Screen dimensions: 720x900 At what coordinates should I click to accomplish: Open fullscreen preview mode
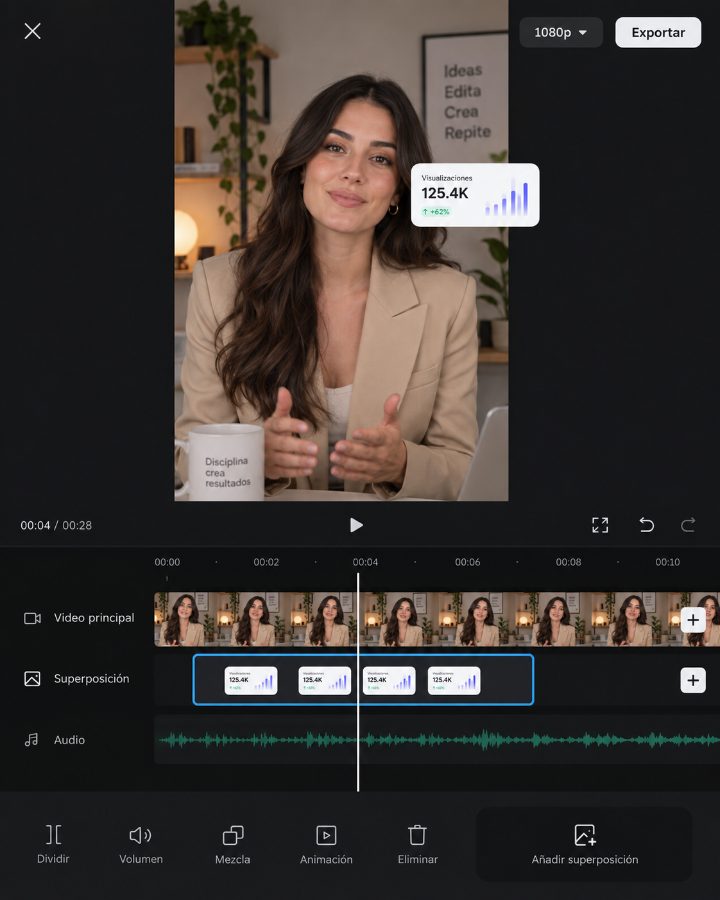click(x=600, y=525)
